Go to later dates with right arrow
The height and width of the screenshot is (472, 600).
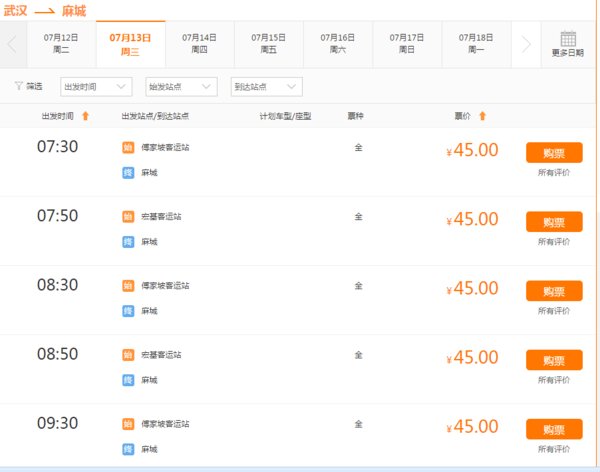coord(526,44)
